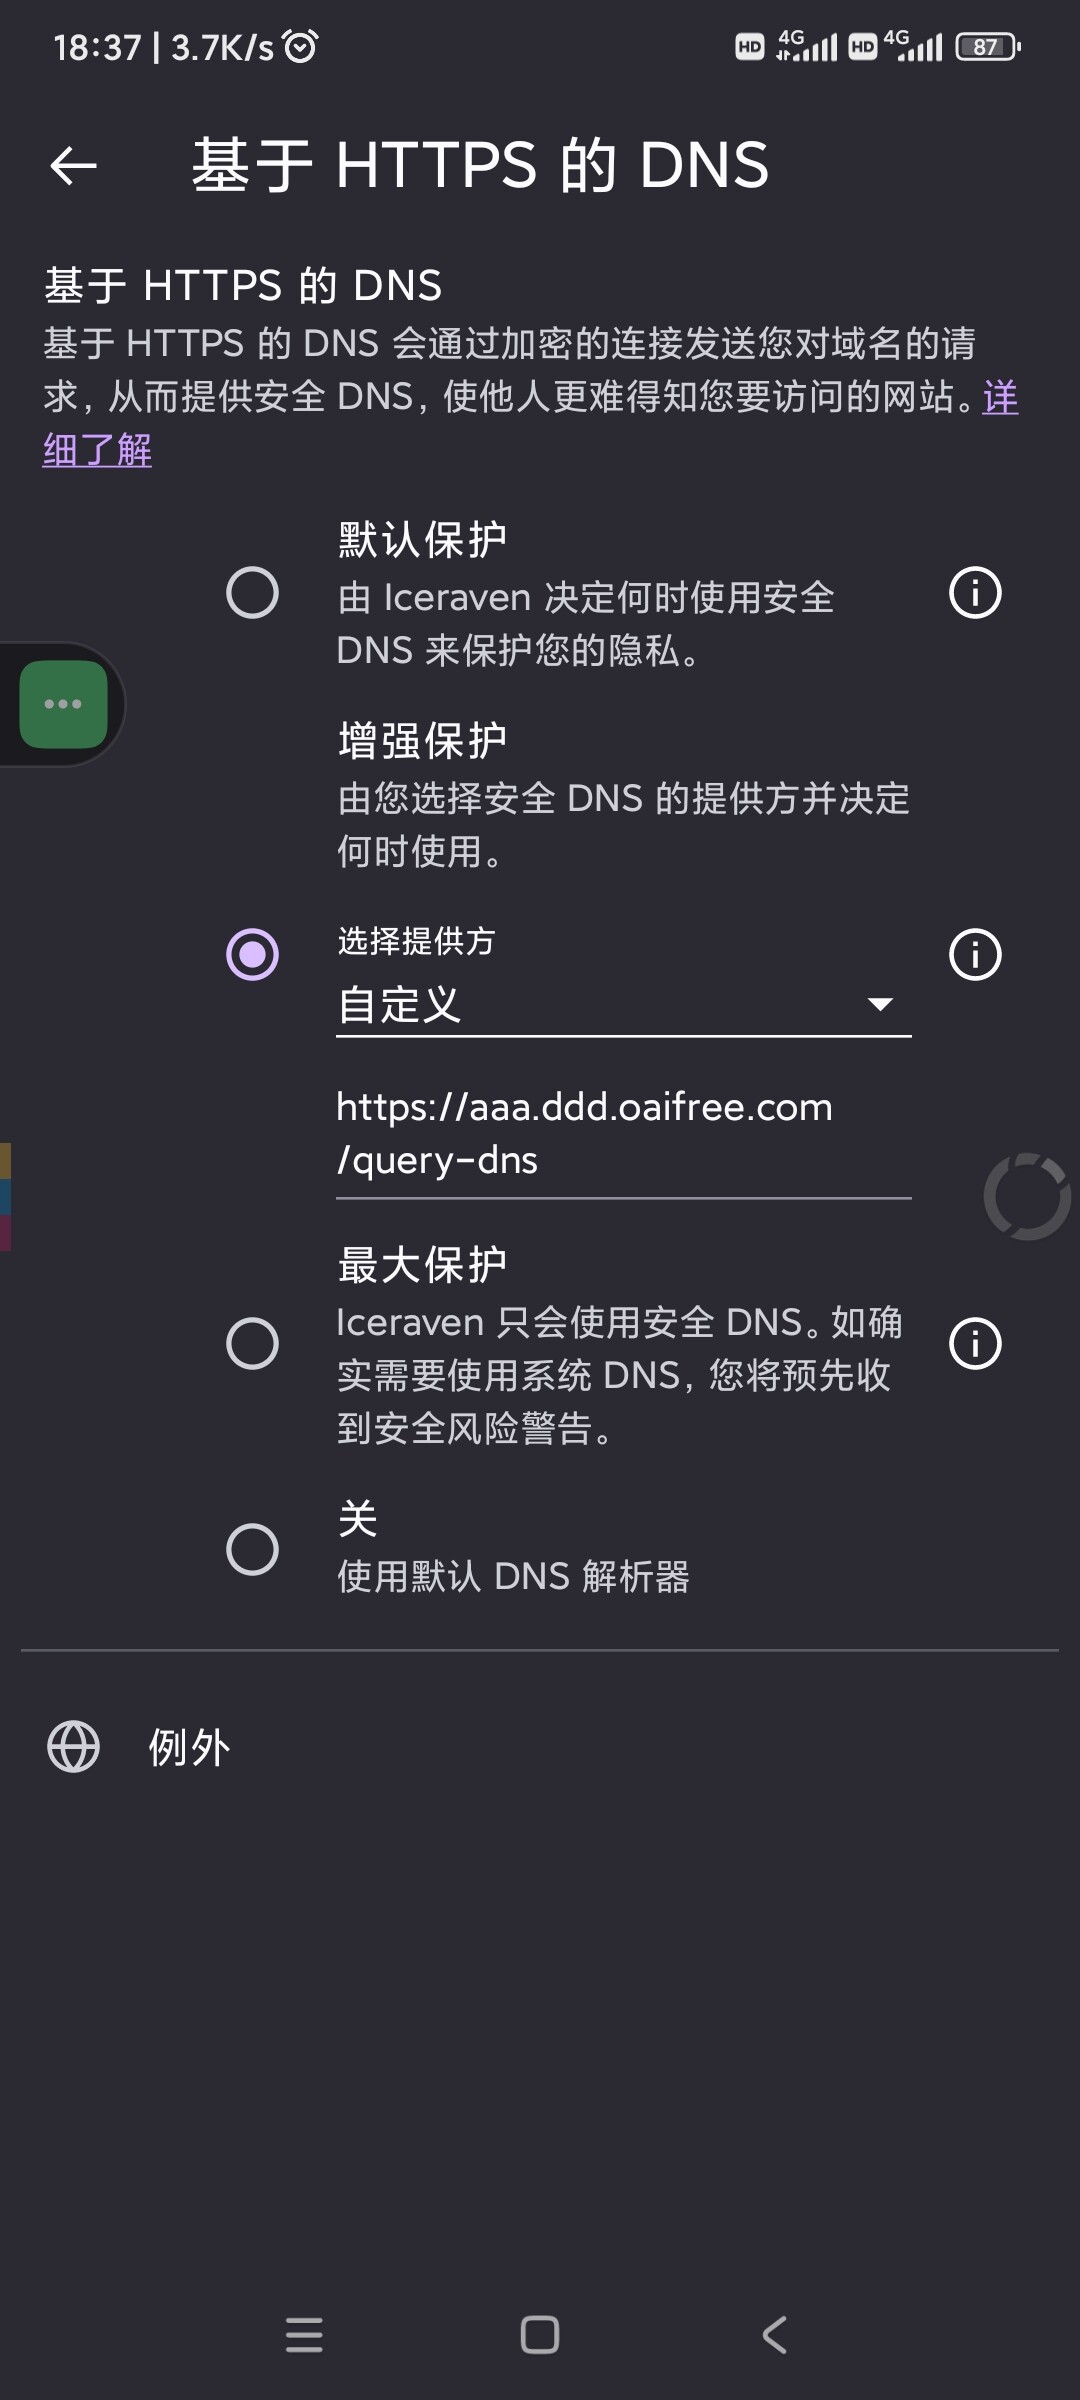The height and width of the screenshot is (2400, 1080).
Task: Tap the Android back chevron icon
Action: (x=775, y=2335)
